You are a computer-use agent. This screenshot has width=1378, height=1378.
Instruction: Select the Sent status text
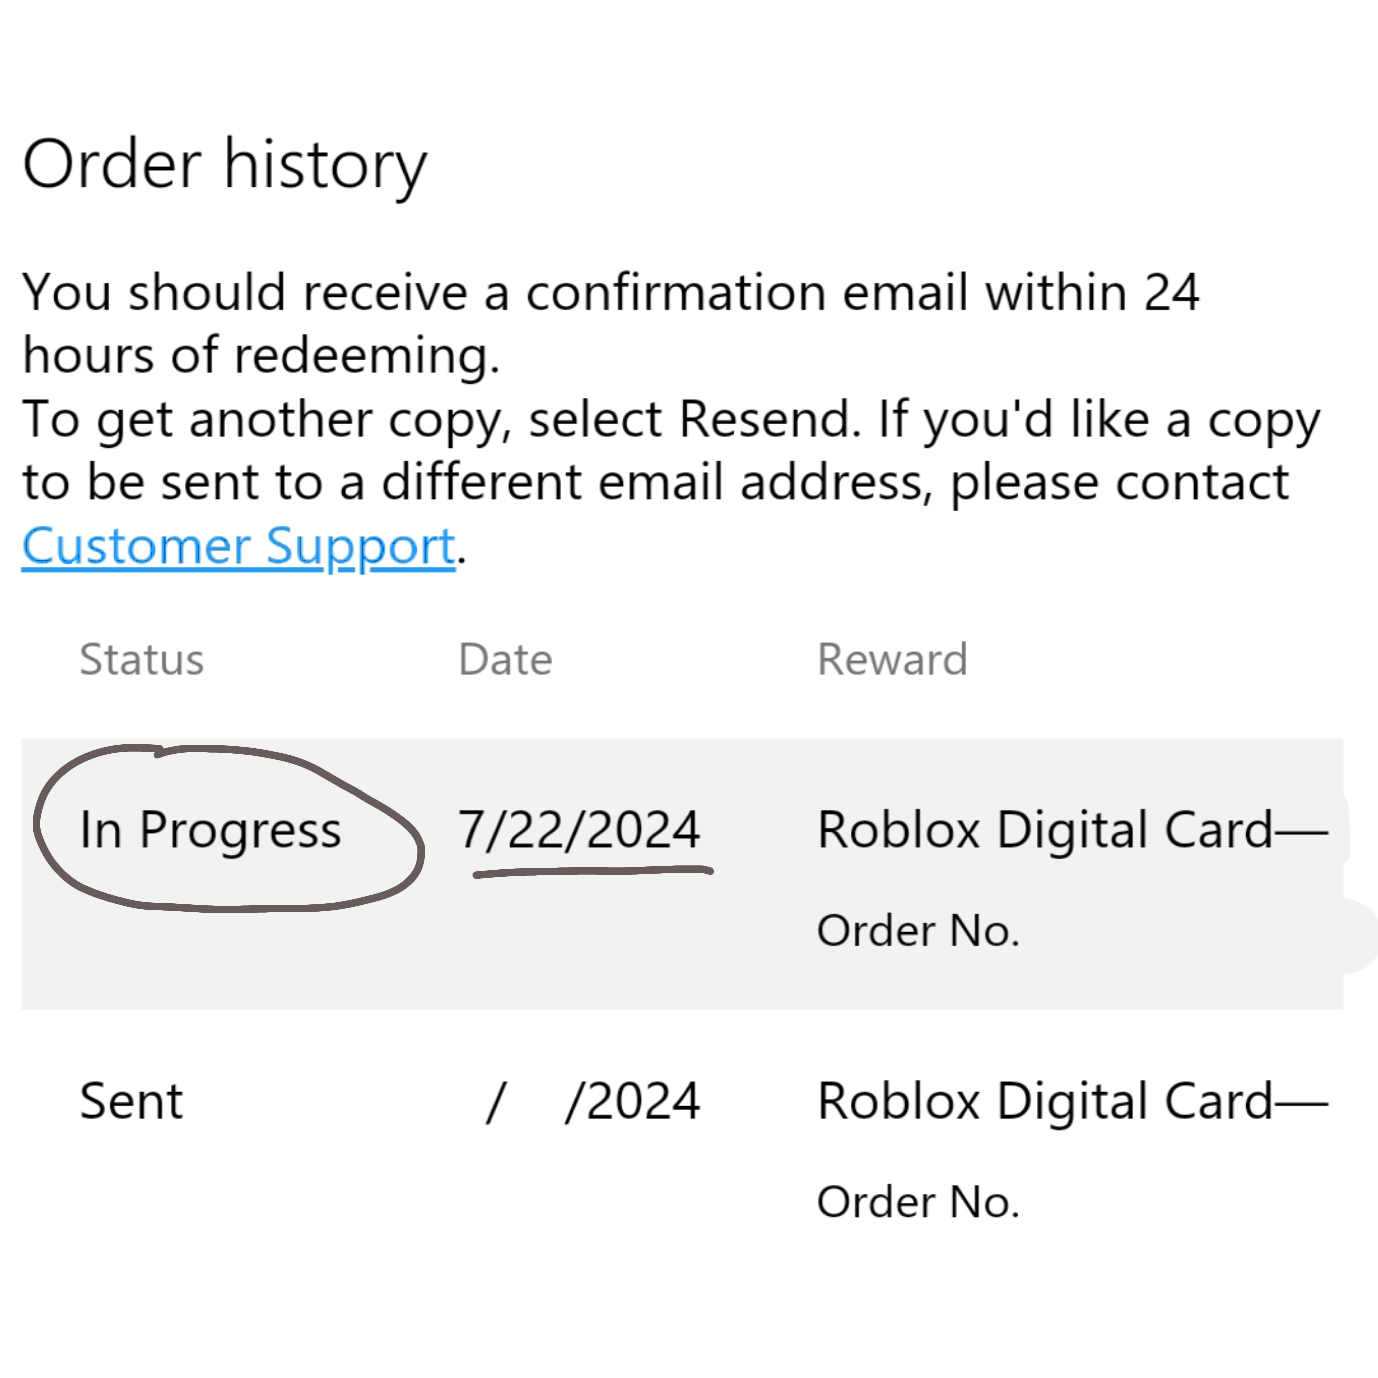[x=131, y=1102]
